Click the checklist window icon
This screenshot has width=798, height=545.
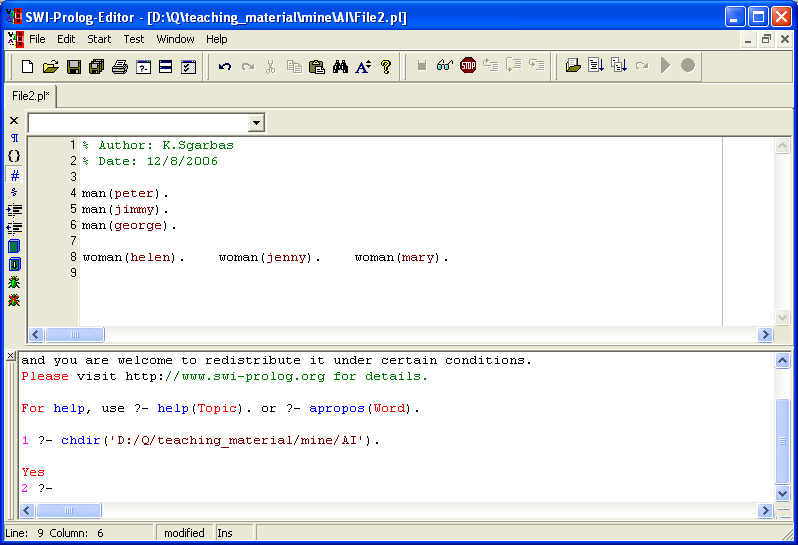pos(188,67)
